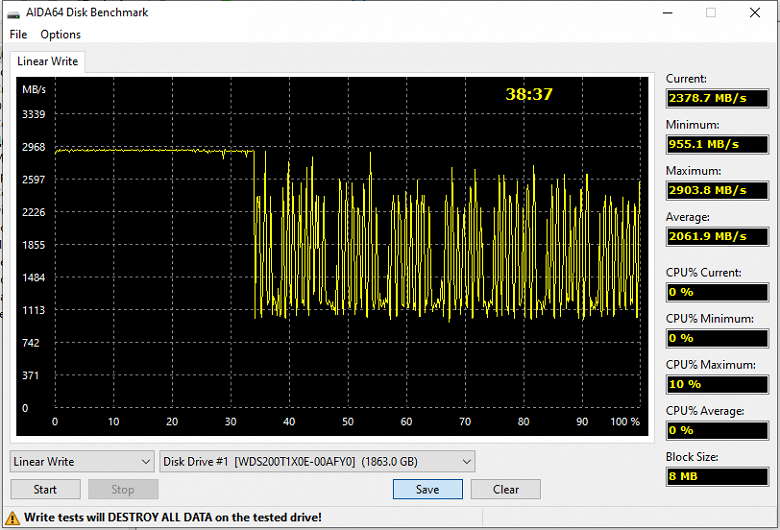780x530 pixels.
Task: Select the Linear Write tab
Action: coord(47,61)
